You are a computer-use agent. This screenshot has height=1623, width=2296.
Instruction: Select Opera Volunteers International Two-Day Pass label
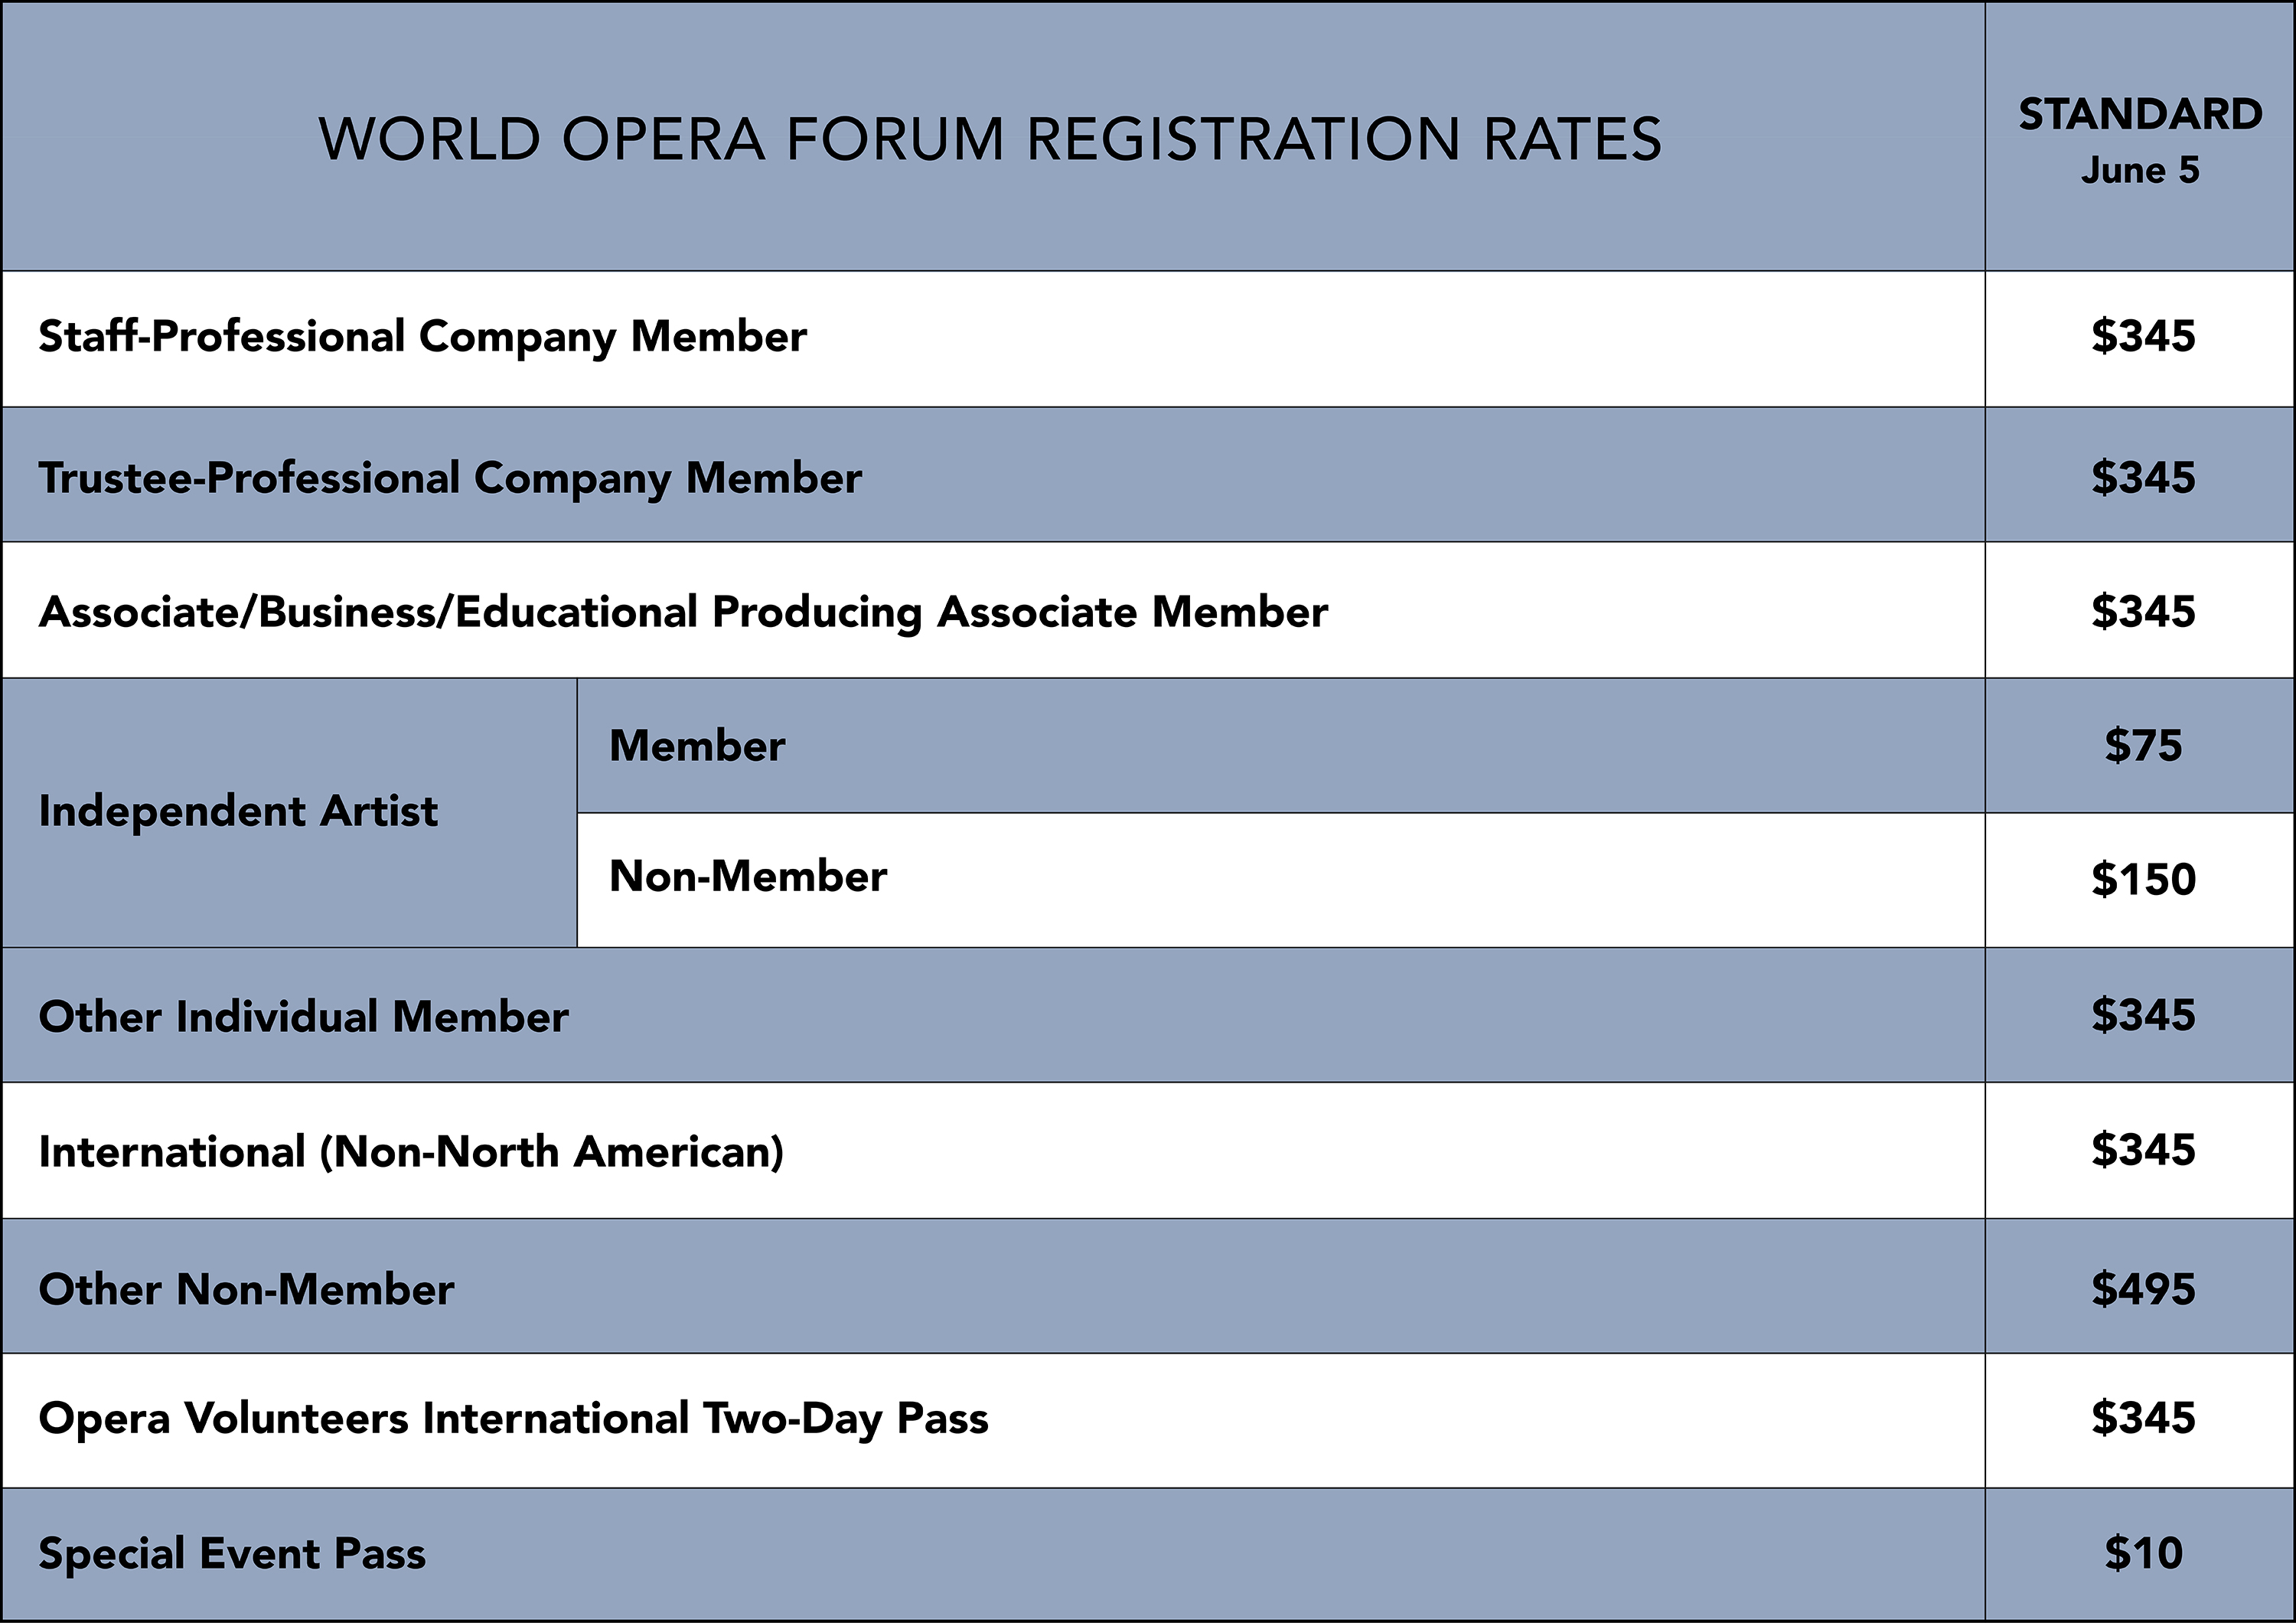point(513,1419)
